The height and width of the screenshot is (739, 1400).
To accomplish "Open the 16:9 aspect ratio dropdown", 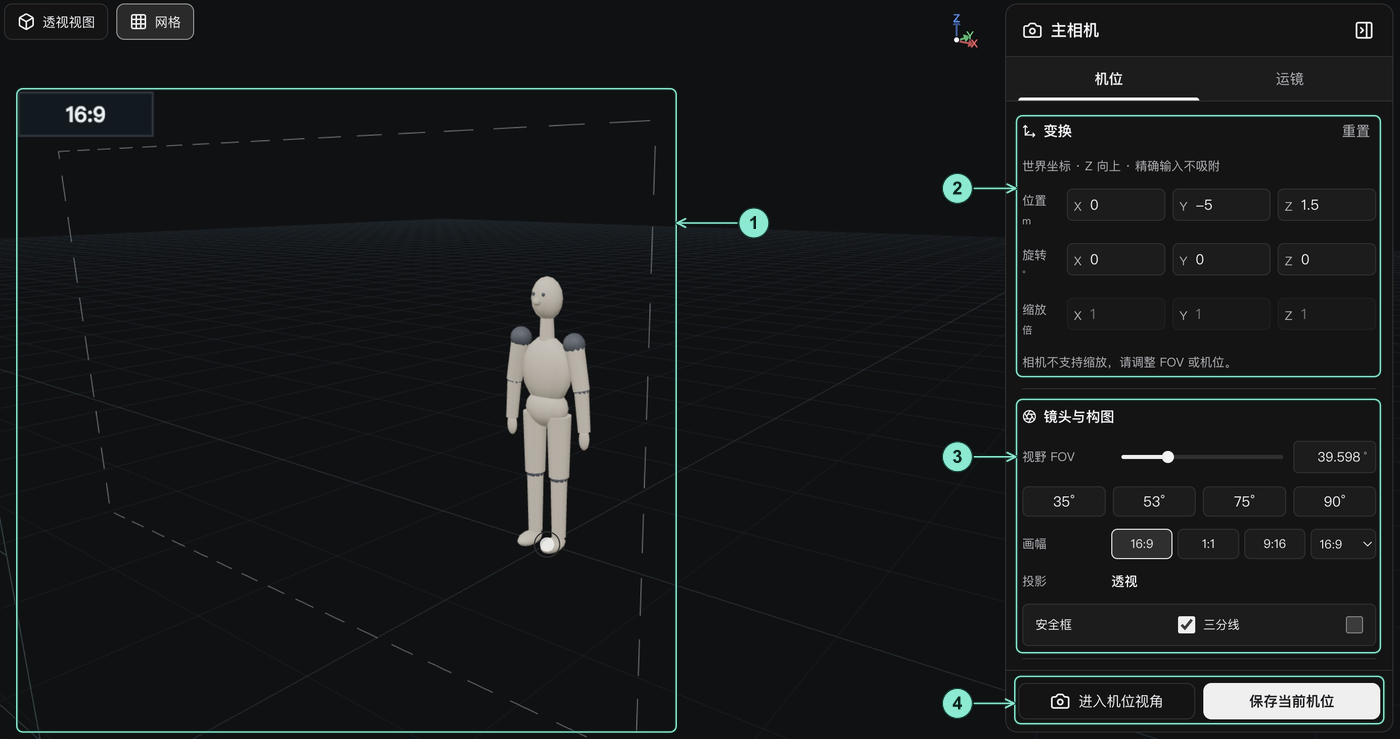I will (1343, 544).
